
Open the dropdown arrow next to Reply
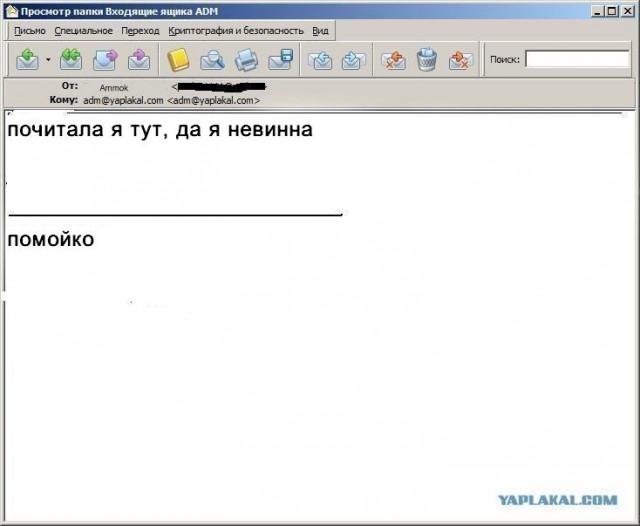click(48, 60)
